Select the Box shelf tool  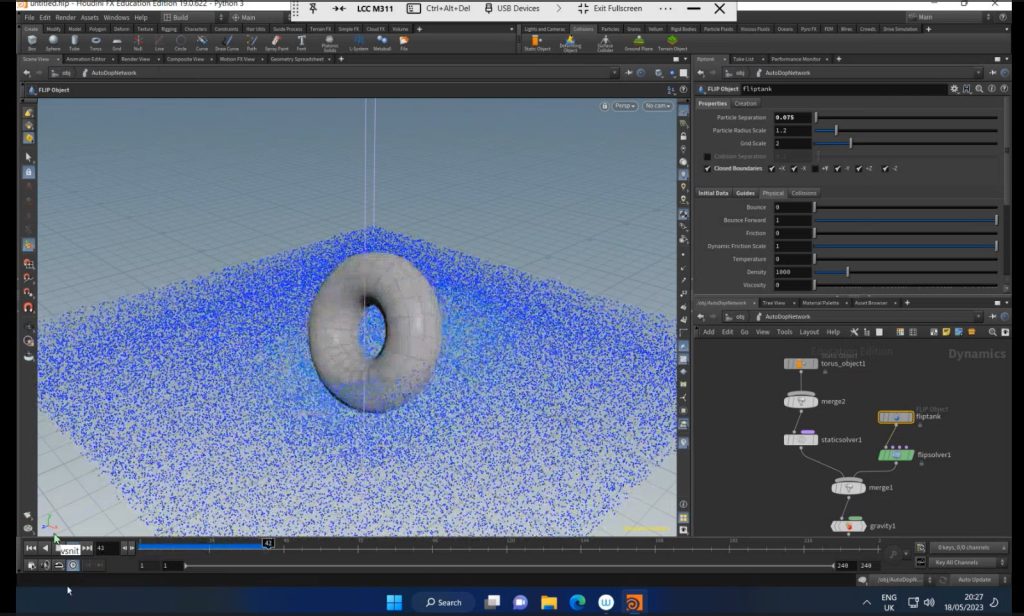point(32,43)
